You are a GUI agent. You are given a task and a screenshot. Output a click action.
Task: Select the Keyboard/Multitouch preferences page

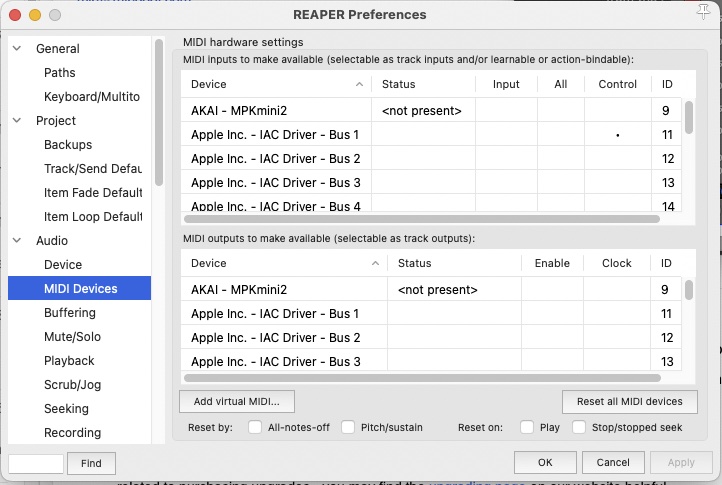91,97
